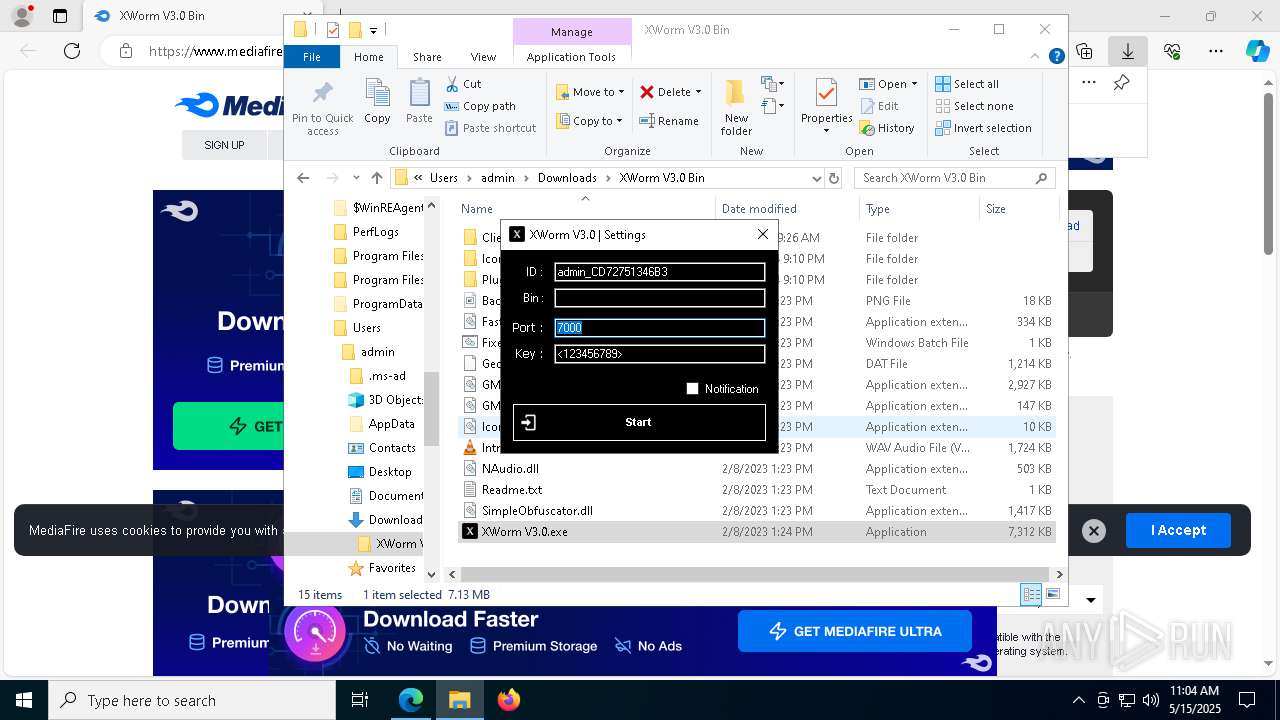
Task: Click Paste shortcut in ribbon
Action: 491,128
